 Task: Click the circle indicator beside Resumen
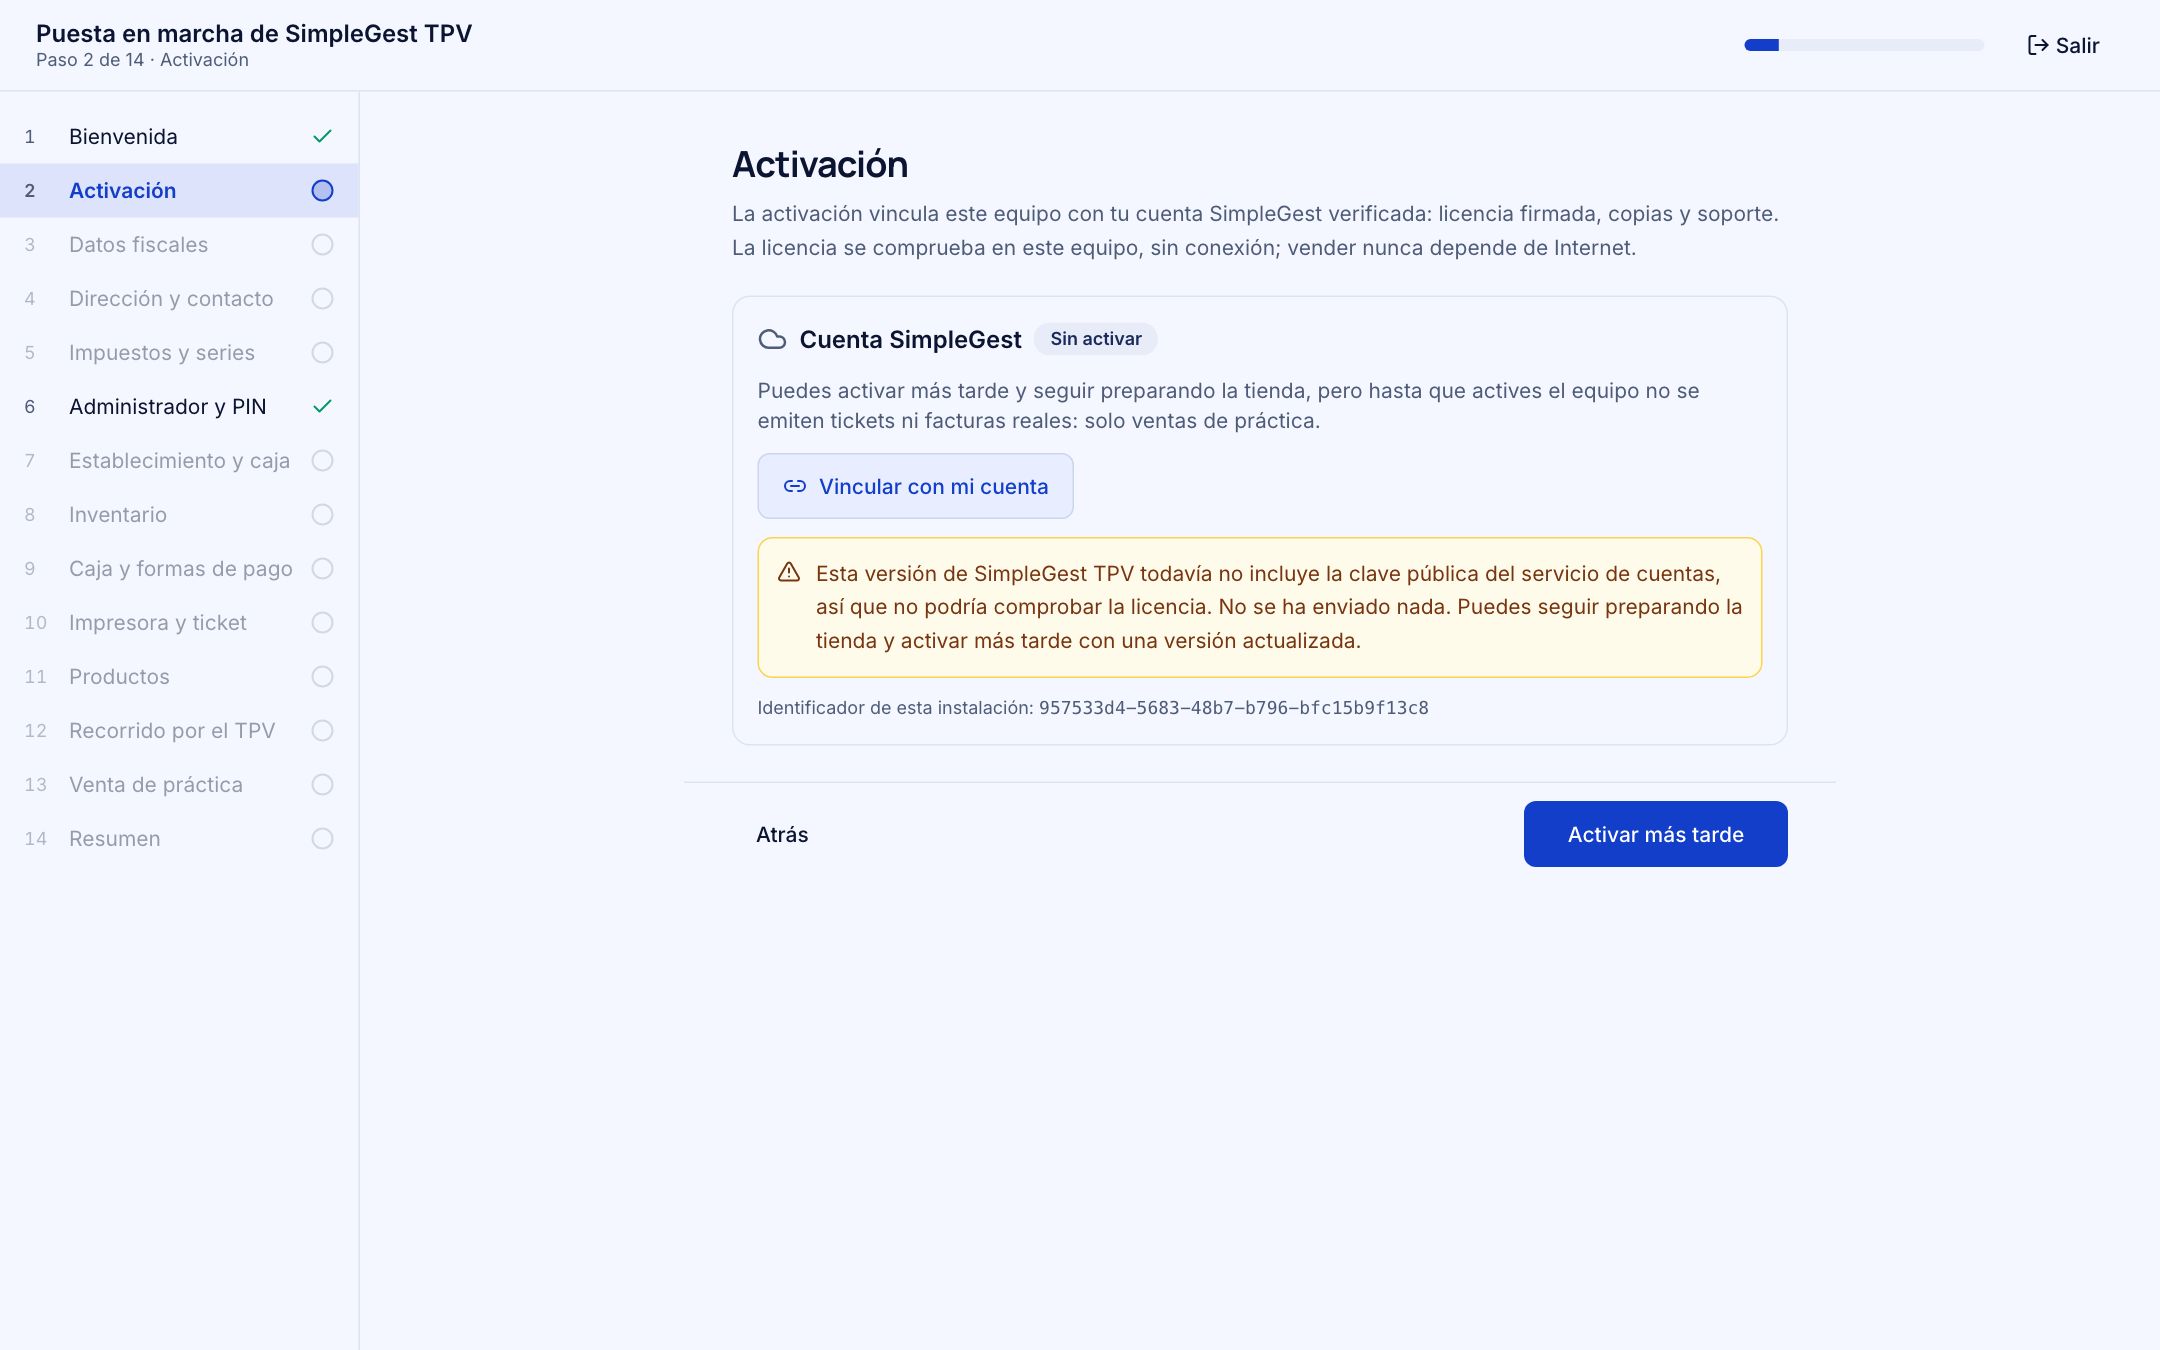tap(322, 838)
